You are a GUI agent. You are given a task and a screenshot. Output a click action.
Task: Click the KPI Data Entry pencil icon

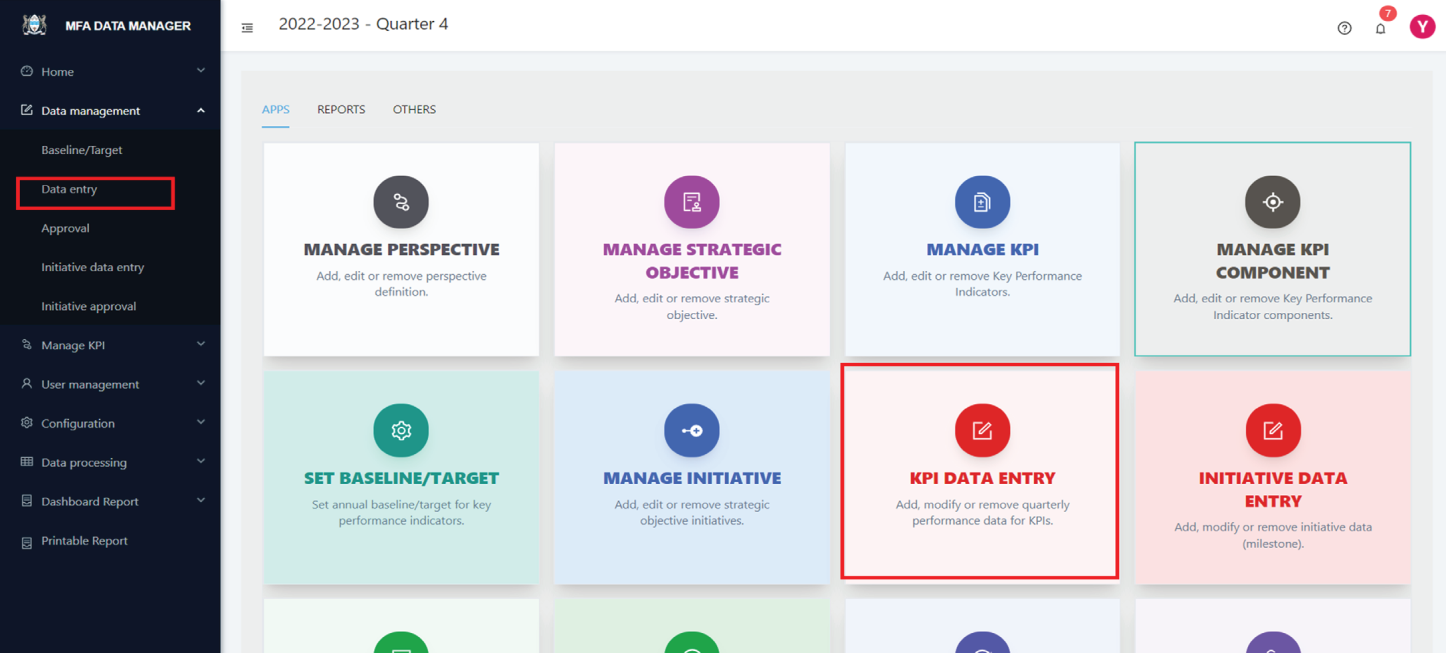[x=982, y=430]
